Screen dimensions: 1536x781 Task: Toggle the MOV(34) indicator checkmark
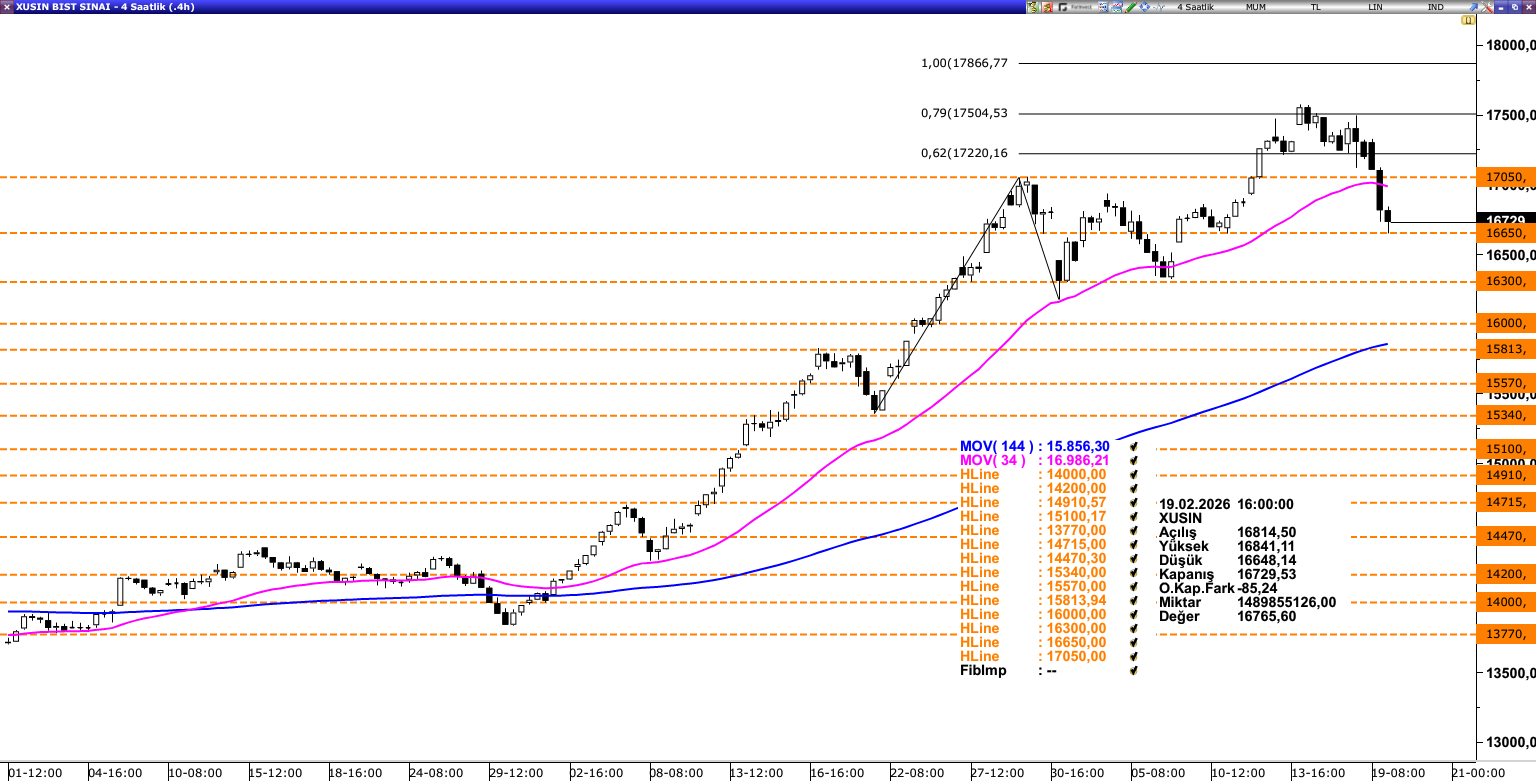tap(1133, 461)
